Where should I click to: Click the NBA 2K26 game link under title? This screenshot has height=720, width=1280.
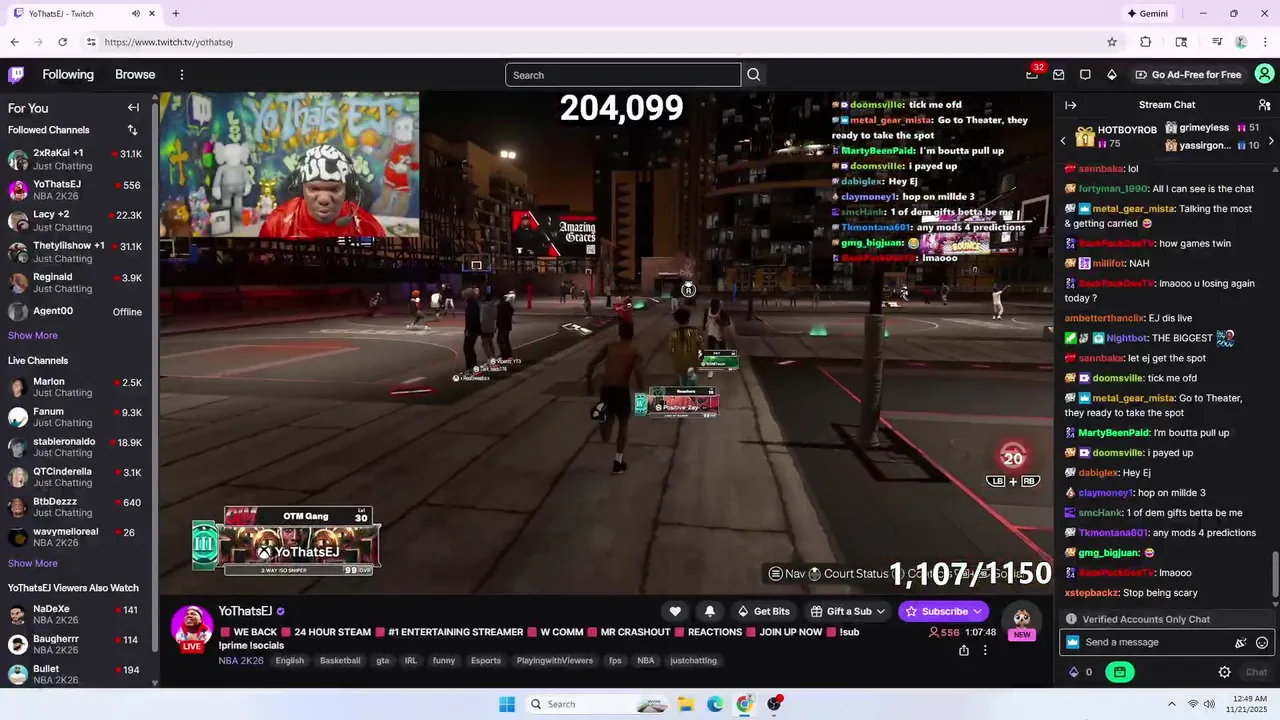pos(241,661)
